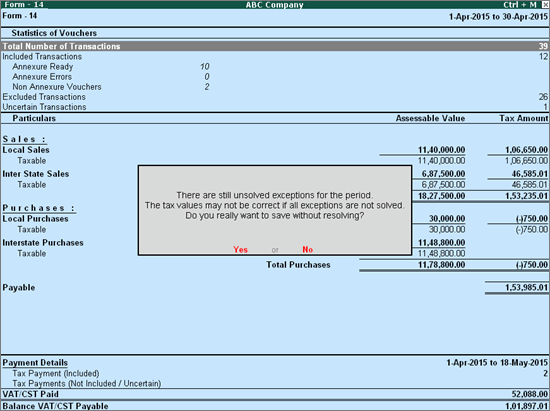This screenshot has width=550, height=411.
Task: Select Non Annexure Vouchers line
Action: 110,87
